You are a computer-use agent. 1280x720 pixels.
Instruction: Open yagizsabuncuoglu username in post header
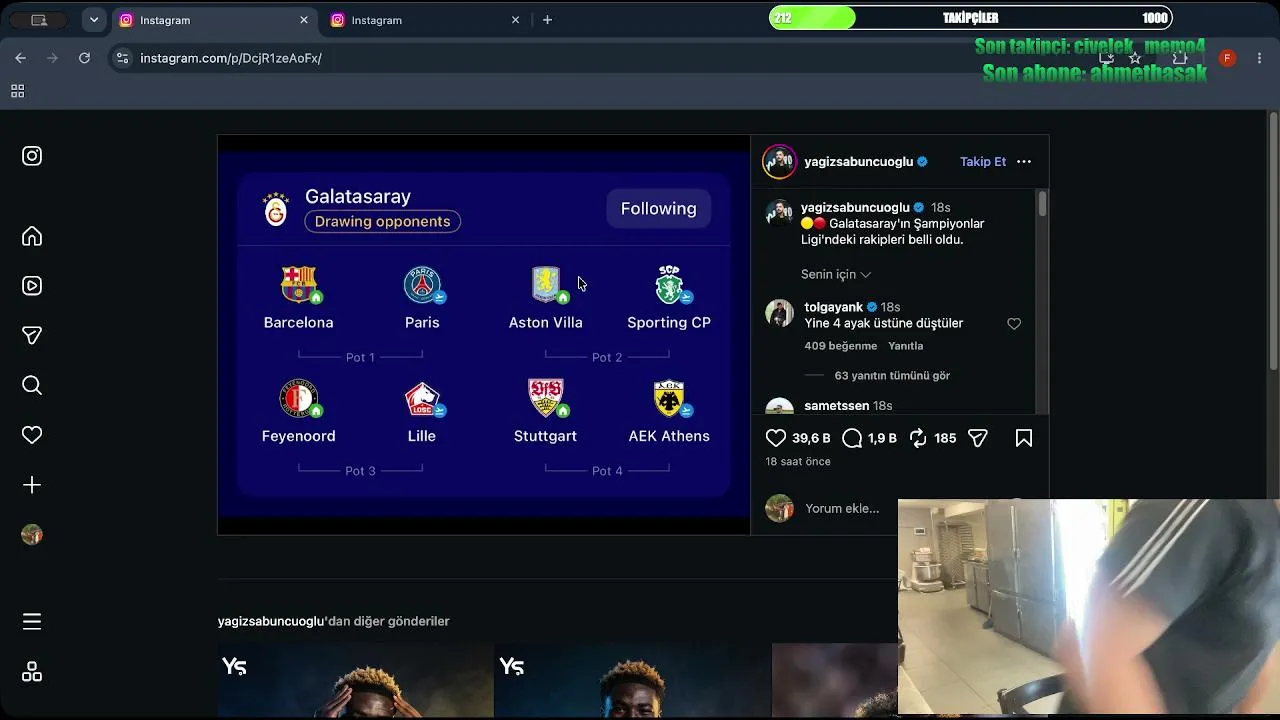point(858,162)
